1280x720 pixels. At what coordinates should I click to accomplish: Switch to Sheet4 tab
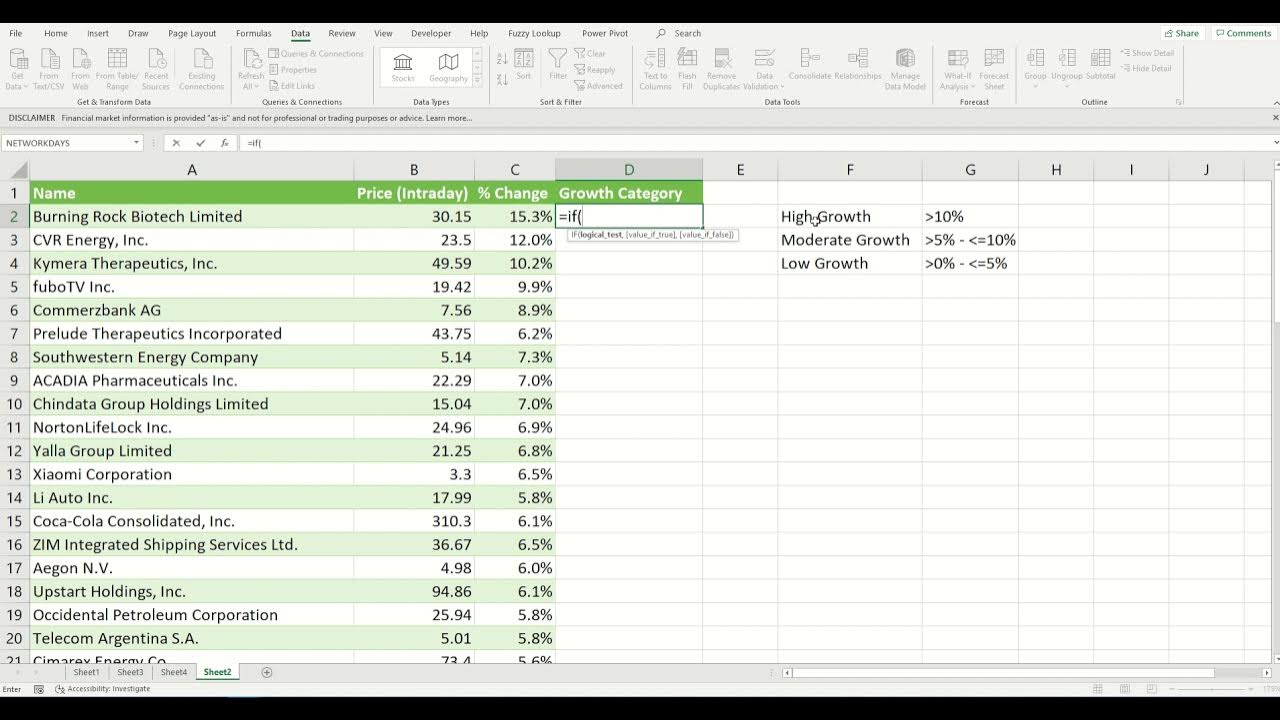click(x=174, y=672)
